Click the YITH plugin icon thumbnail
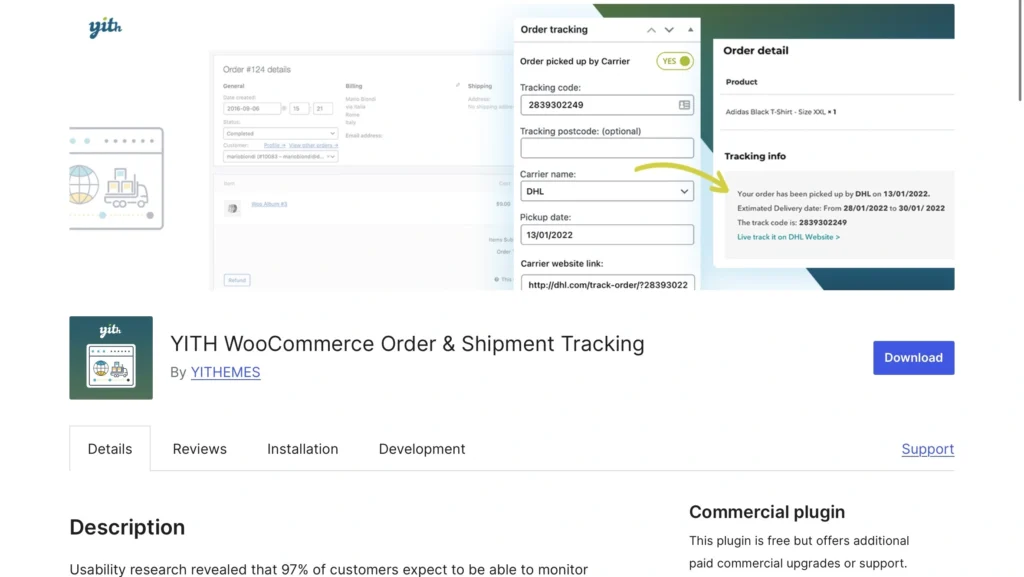1024x577 pixels. point(111,358)
